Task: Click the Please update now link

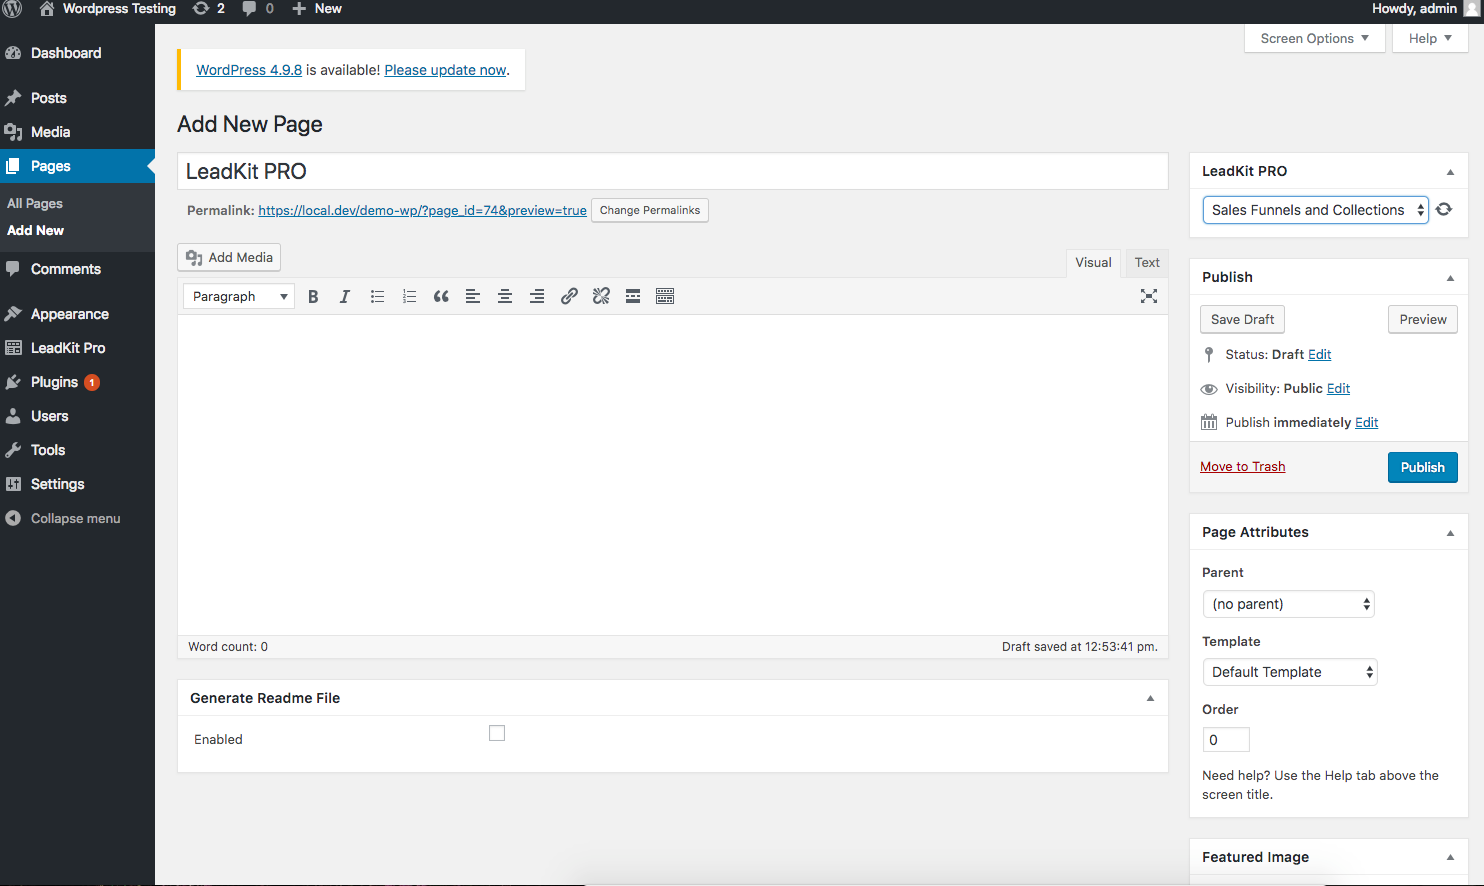Action: tap(445, 70)
